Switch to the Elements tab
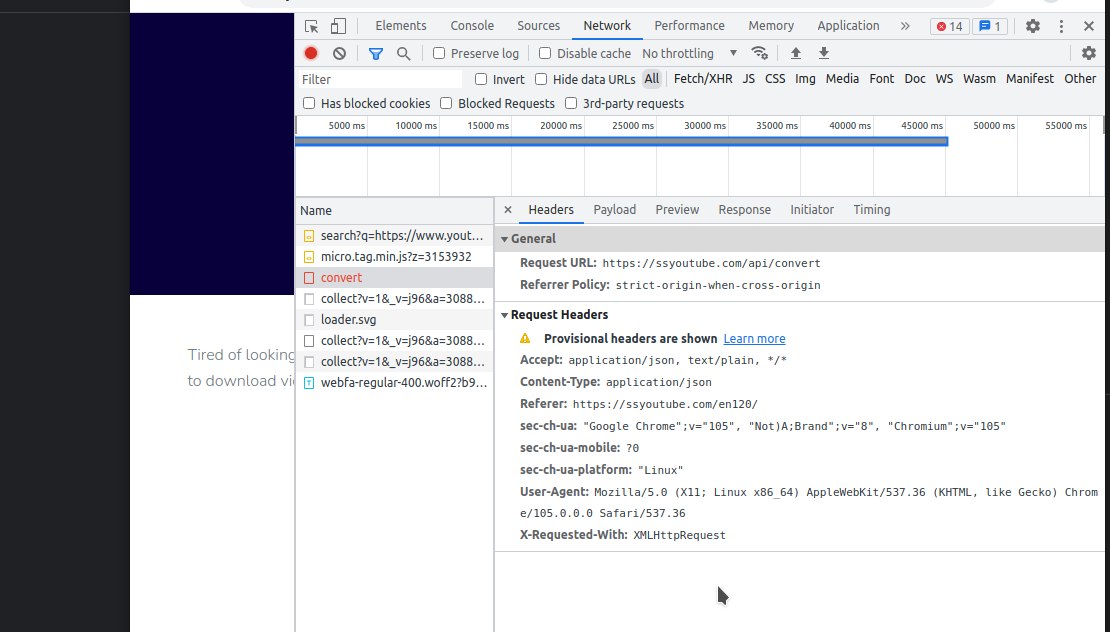The width and height of the screenshot is (1110, 632). (x=401, y=25)
